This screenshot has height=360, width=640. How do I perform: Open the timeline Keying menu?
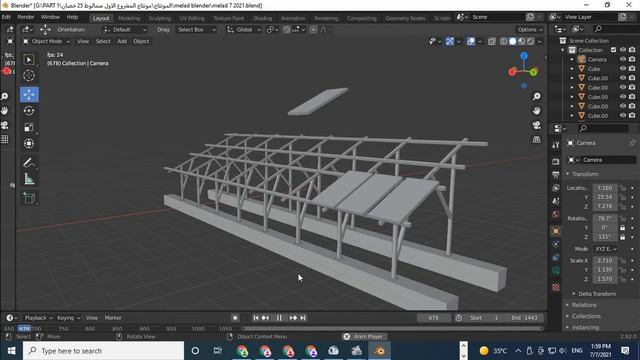click(68, 318)
